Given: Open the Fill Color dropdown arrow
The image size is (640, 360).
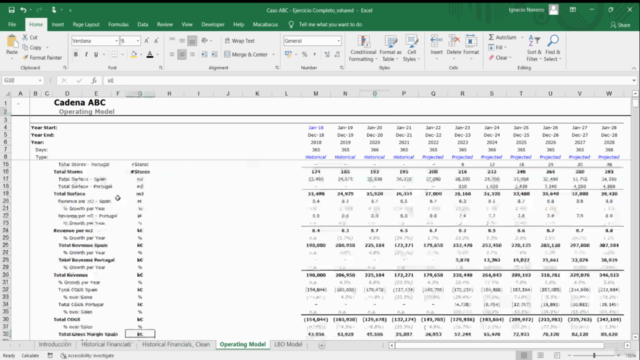Looking at the screenshot, I should point(141,54).
